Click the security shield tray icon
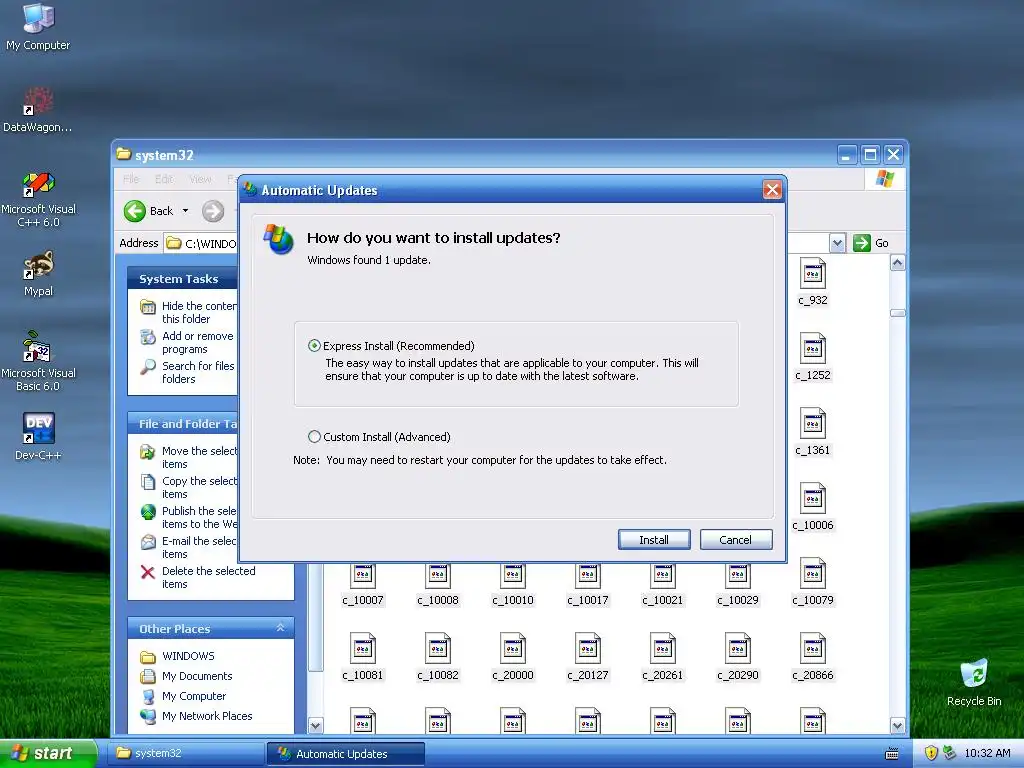1024x768 pixels. point(931,753)
